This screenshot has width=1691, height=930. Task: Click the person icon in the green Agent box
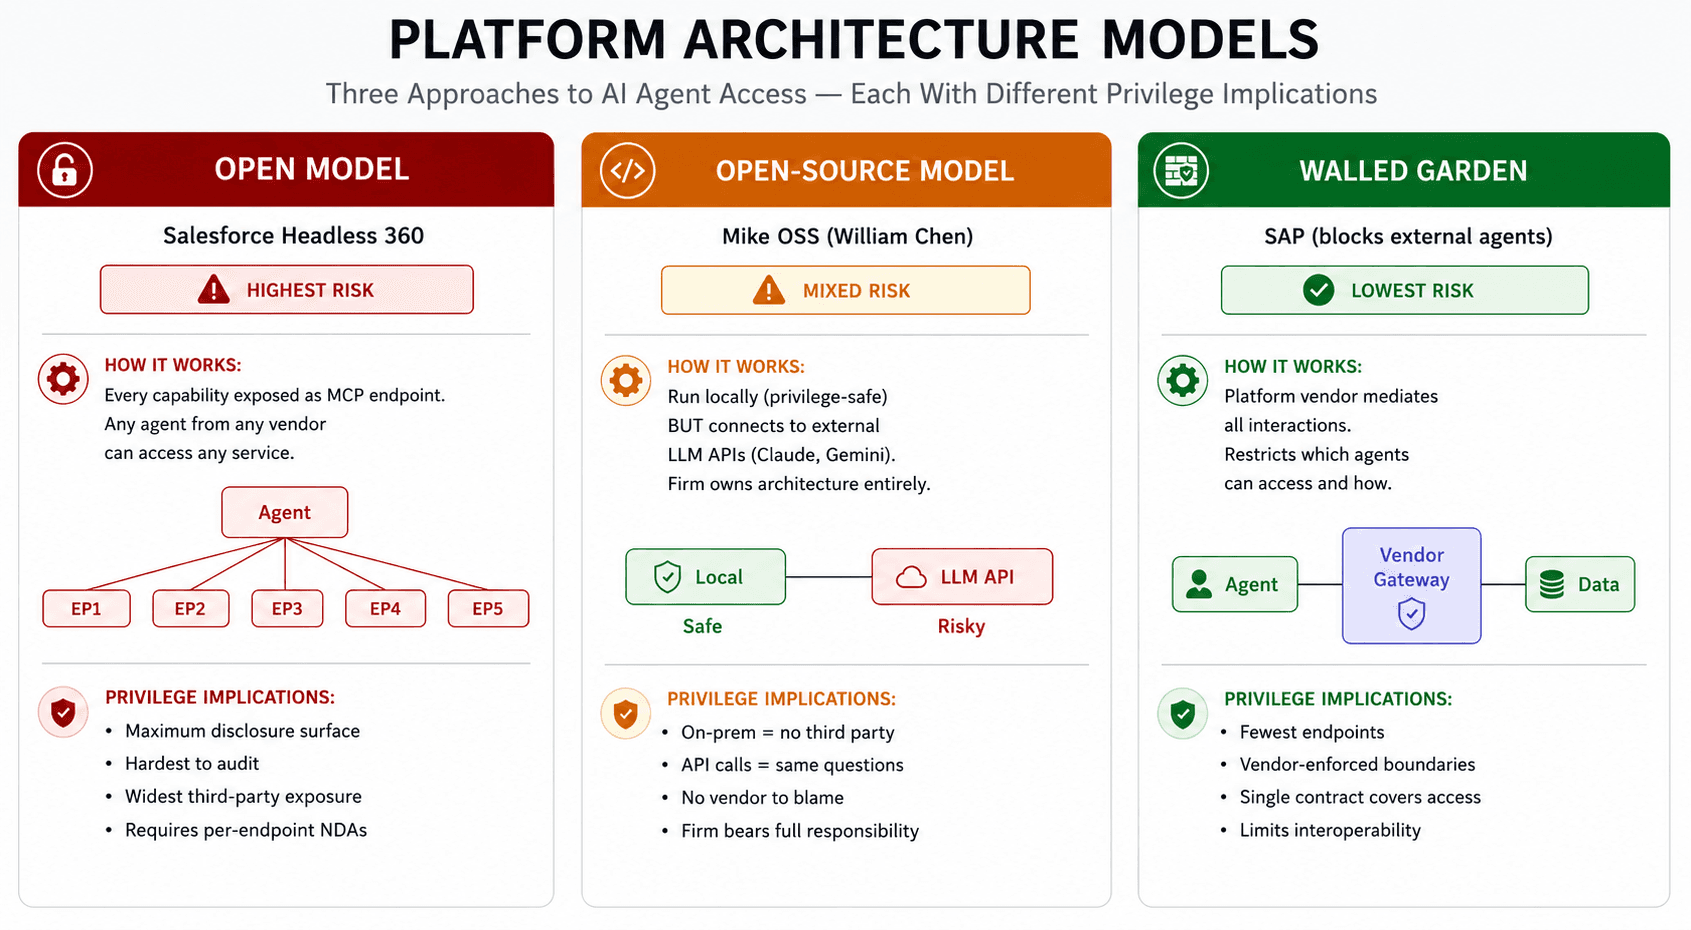click(x=1198, y=584)
